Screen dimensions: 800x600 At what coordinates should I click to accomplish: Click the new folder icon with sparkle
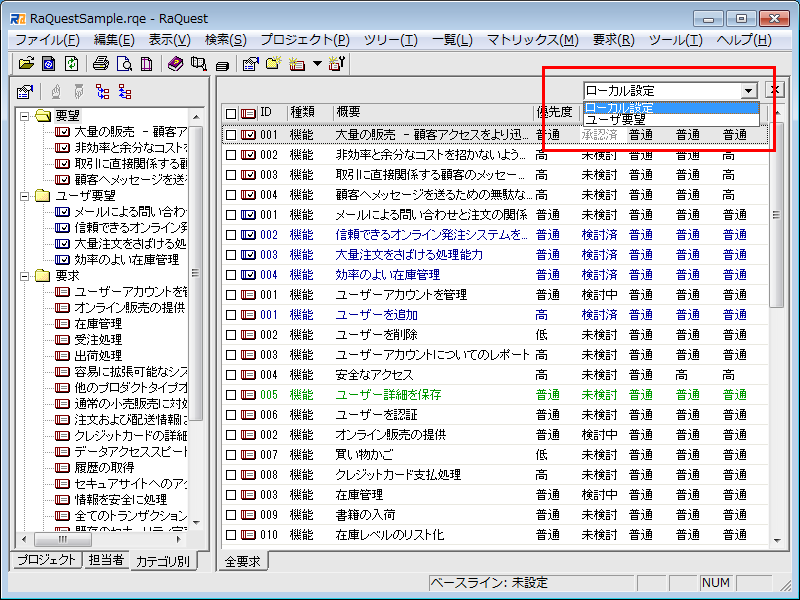[273, 63]
